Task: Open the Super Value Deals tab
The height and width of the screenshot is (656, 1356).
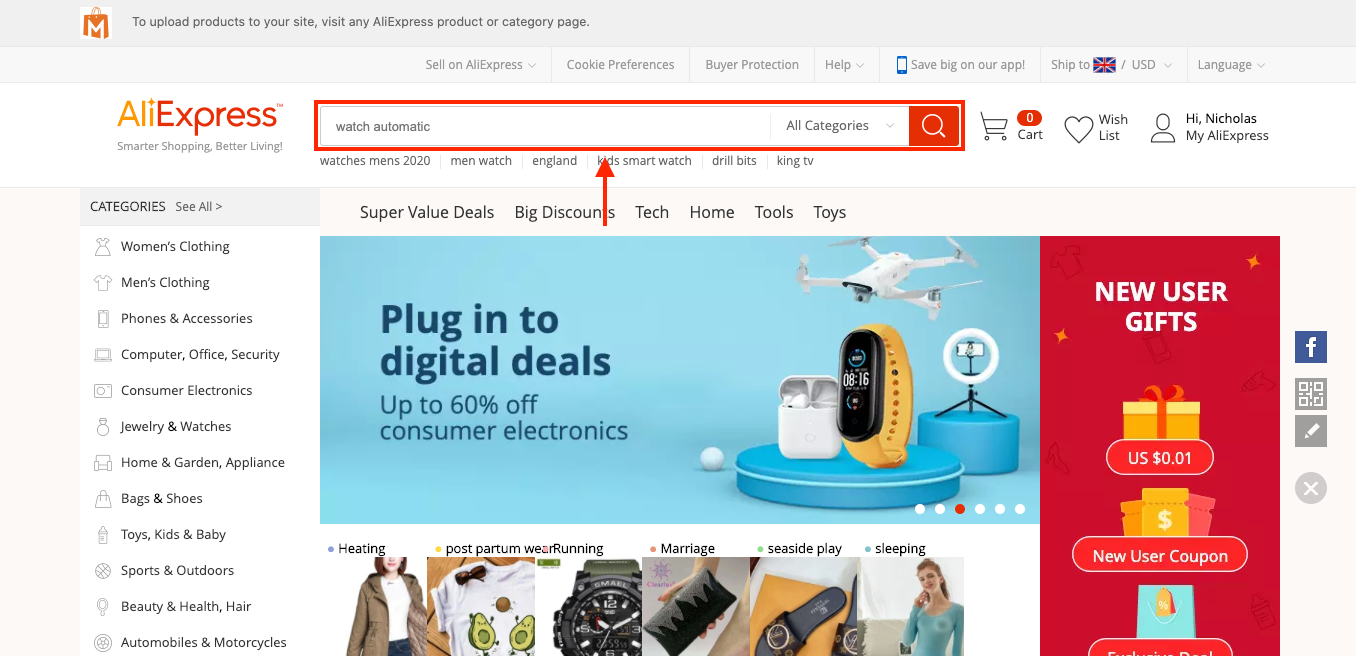Action: pyautogui.click(x=427, y=212)
